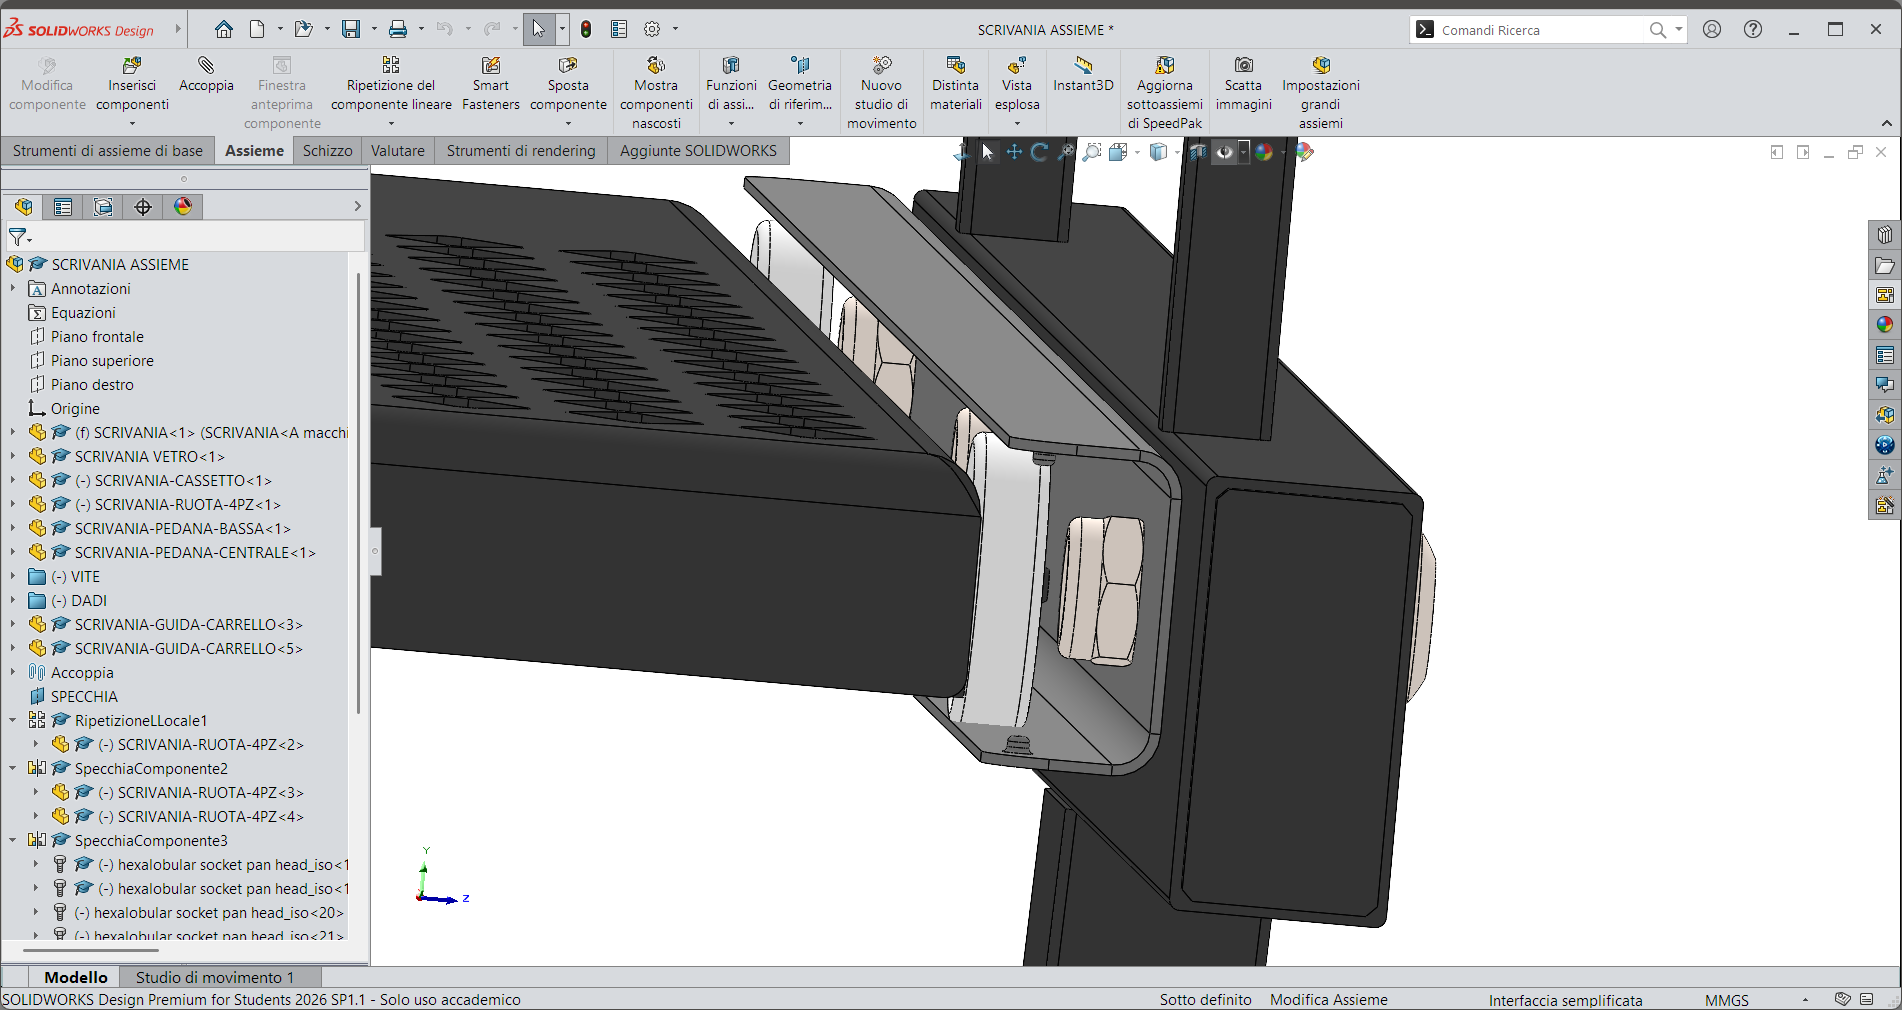Switch to the Schizzo tab
The width and height of the screenshot is (1902, 1010).
tap(328, 150)
